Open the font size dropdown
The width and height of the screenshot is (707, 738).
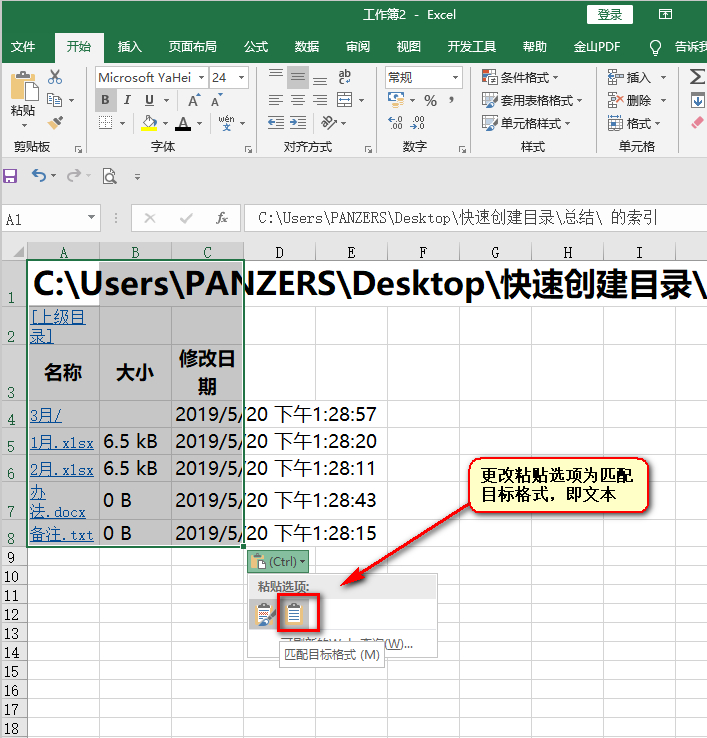click(241, 77)
